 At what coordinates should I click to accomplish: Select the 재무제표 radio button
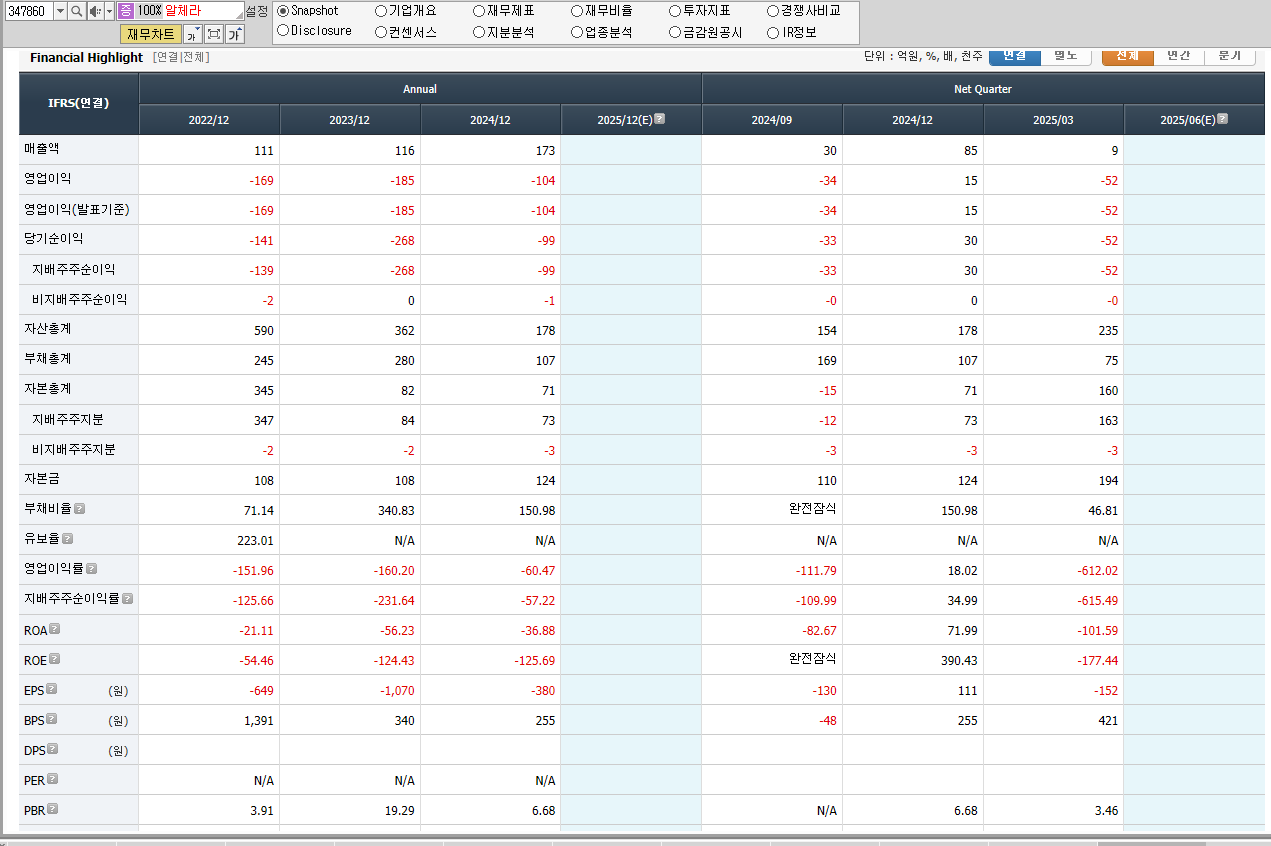(479, 11)
